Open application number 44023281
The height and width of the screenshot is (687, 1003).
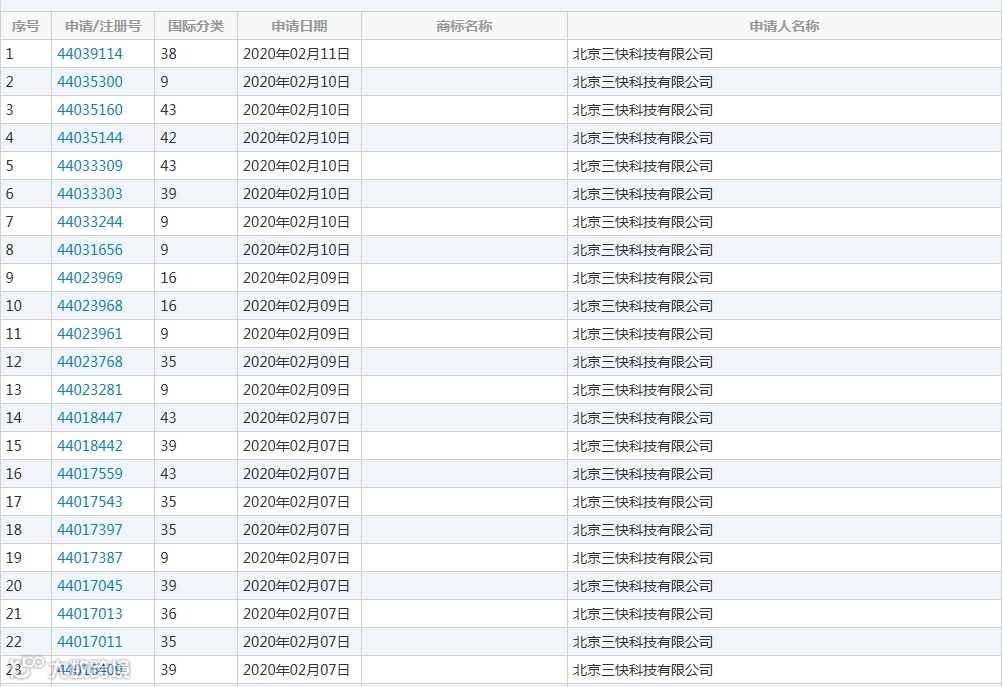click(90, 390)
